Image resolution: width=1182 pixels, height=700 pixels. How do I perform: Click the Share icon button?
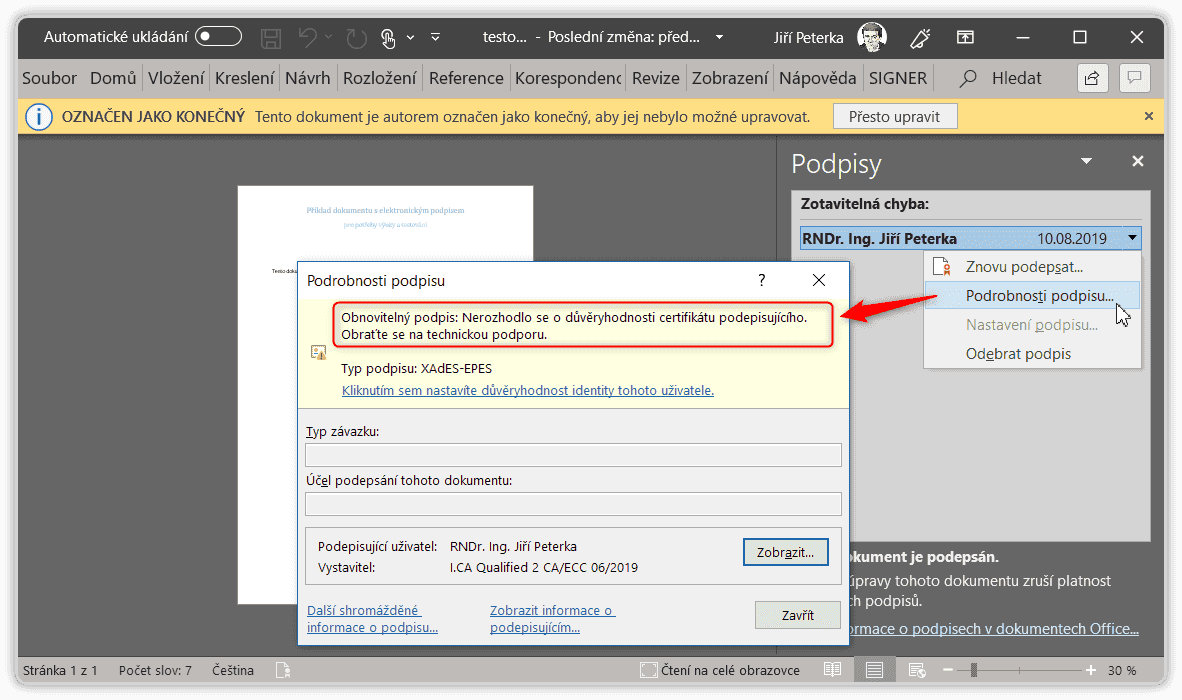(1092, 78)
